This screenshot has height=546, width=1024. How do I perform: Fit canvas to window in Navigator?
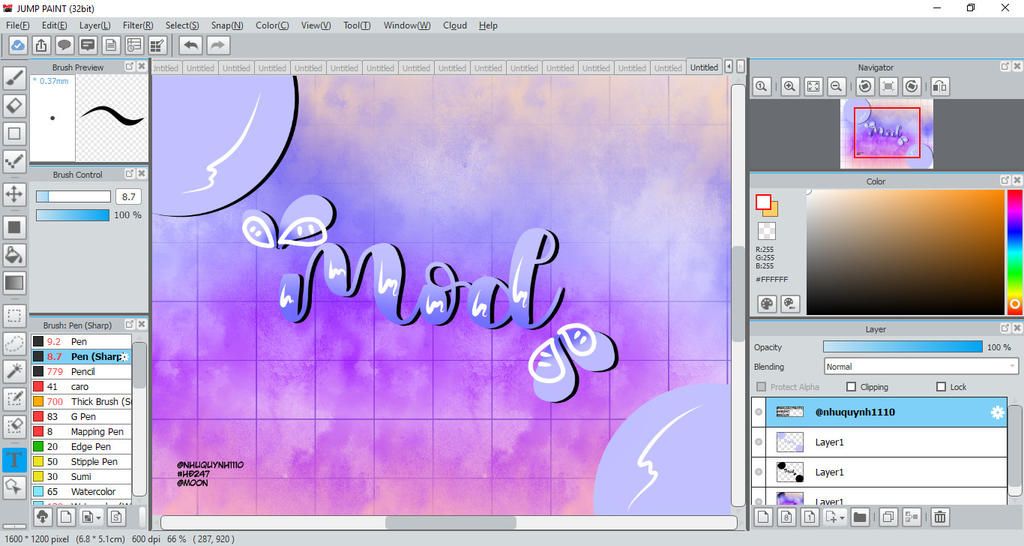[x=813, y=86]
